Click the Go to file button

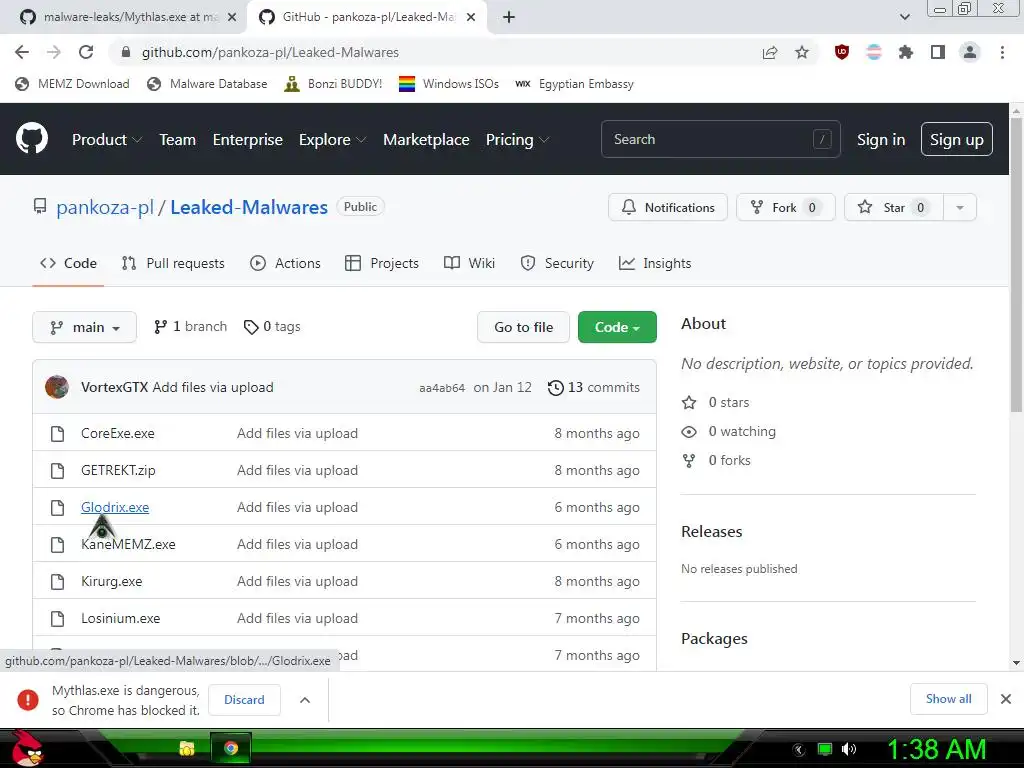(x=523, y=327)
